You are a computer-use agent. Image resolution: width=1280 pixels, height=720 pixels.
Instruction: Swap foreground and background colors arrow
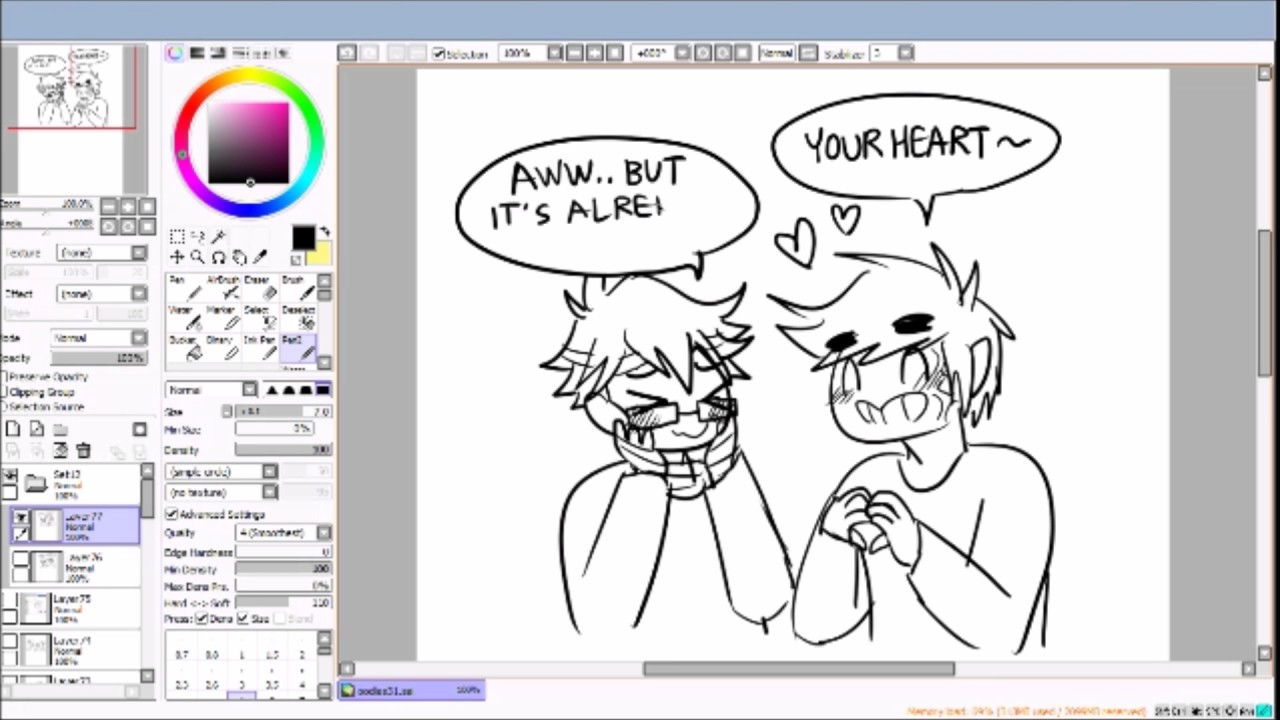point(324,233)
